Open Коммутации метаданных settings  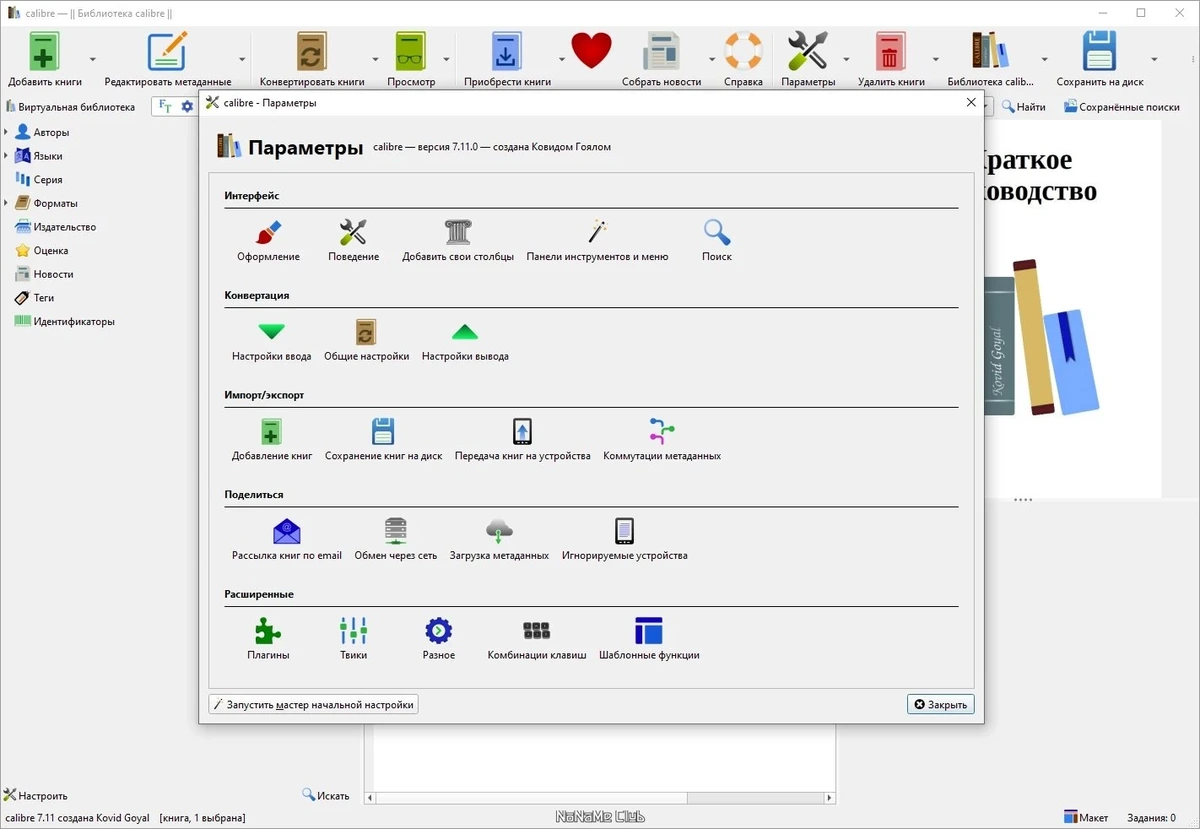click(662, 440)
